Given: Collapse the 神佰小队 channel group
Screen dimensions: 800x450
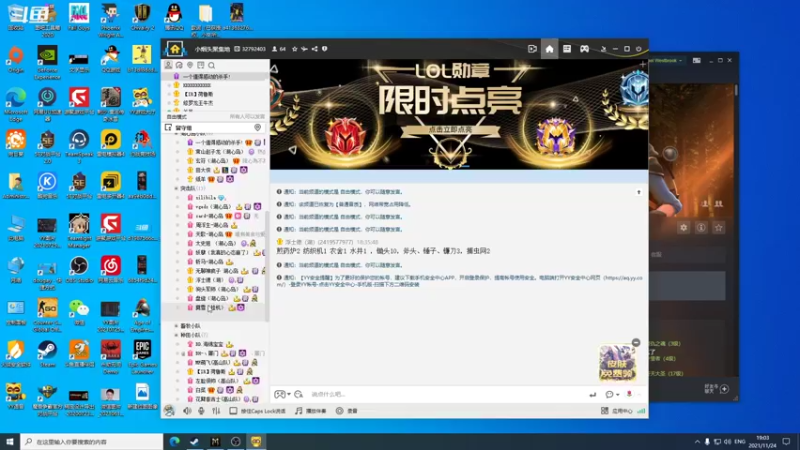Looking at the screenshot, I should (x=177, y=335).
